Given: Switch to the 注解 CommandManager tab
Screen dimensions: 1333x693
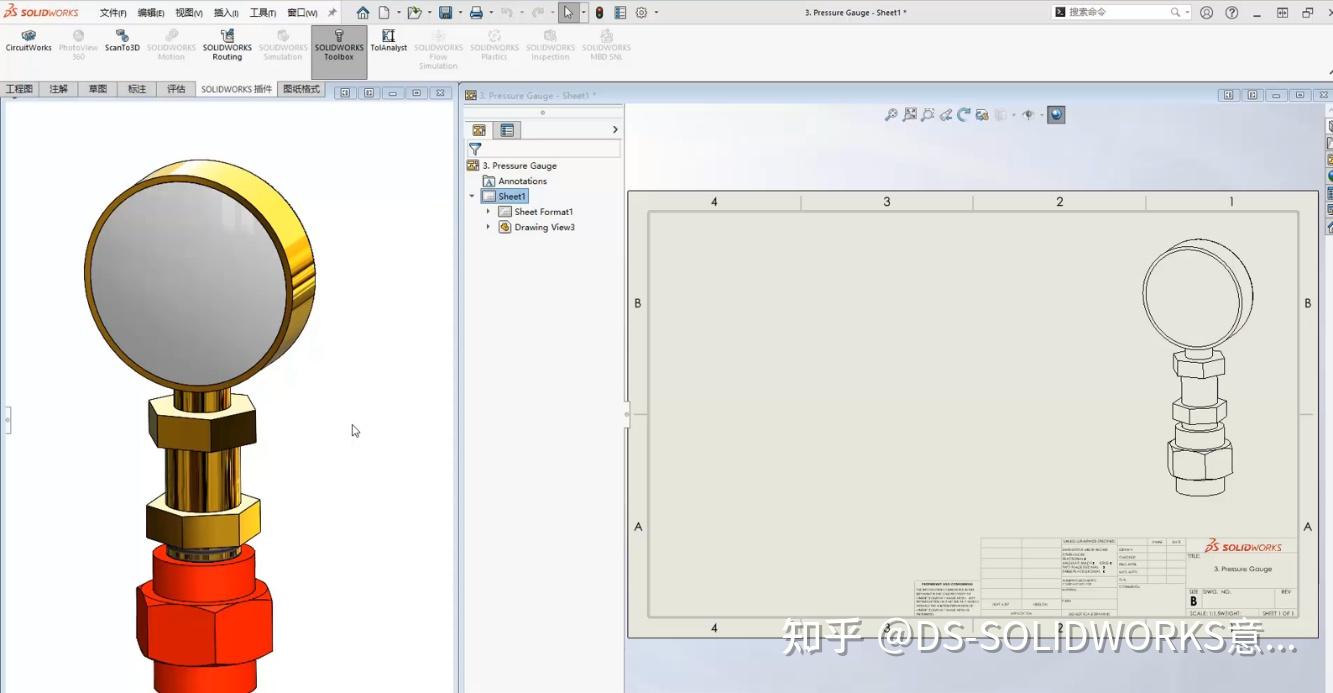Looking at the screenshot, I should click(x=58, y=88).
